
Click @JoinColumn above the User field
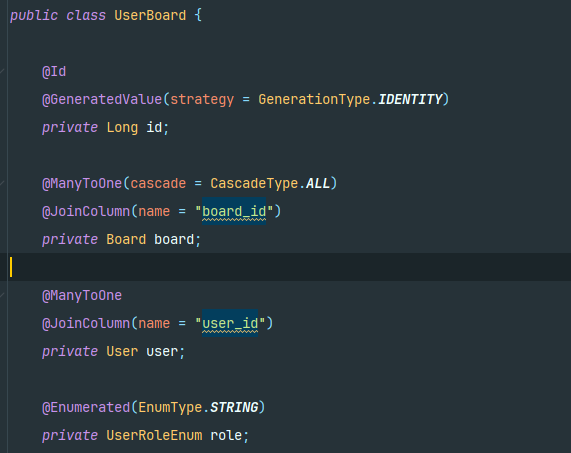pyautogui.click(x=86, y=323)
